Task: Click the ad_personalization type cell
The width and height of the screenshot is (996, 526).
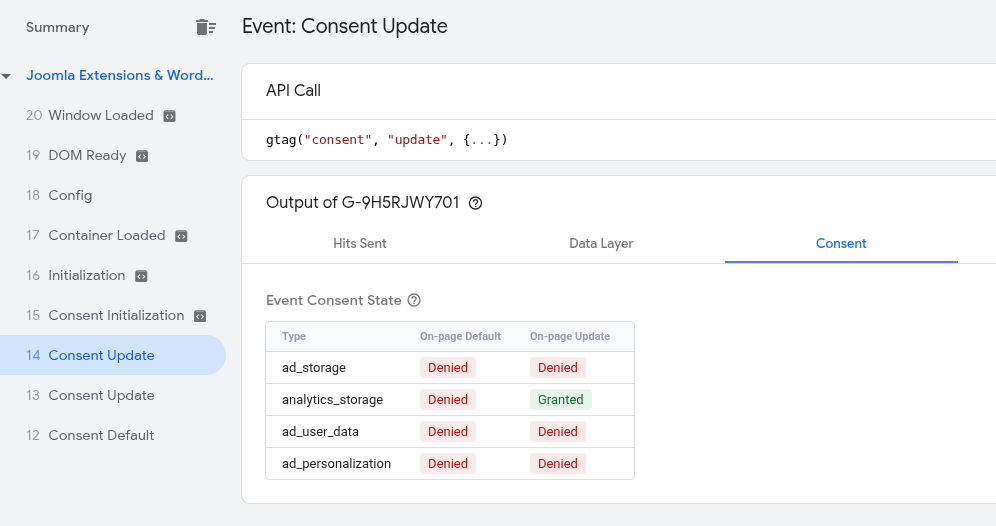Action: [x=336, y=464]
